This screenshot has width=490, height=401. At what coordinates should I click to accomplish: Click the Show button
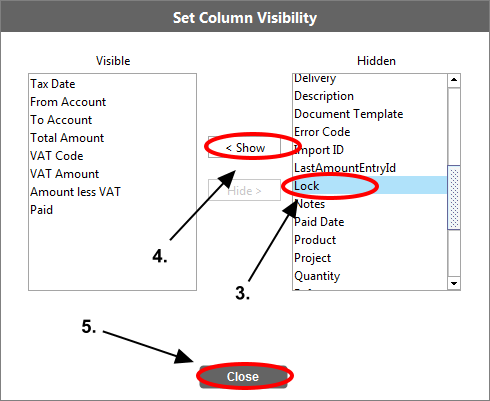click(x=244, y=147)
